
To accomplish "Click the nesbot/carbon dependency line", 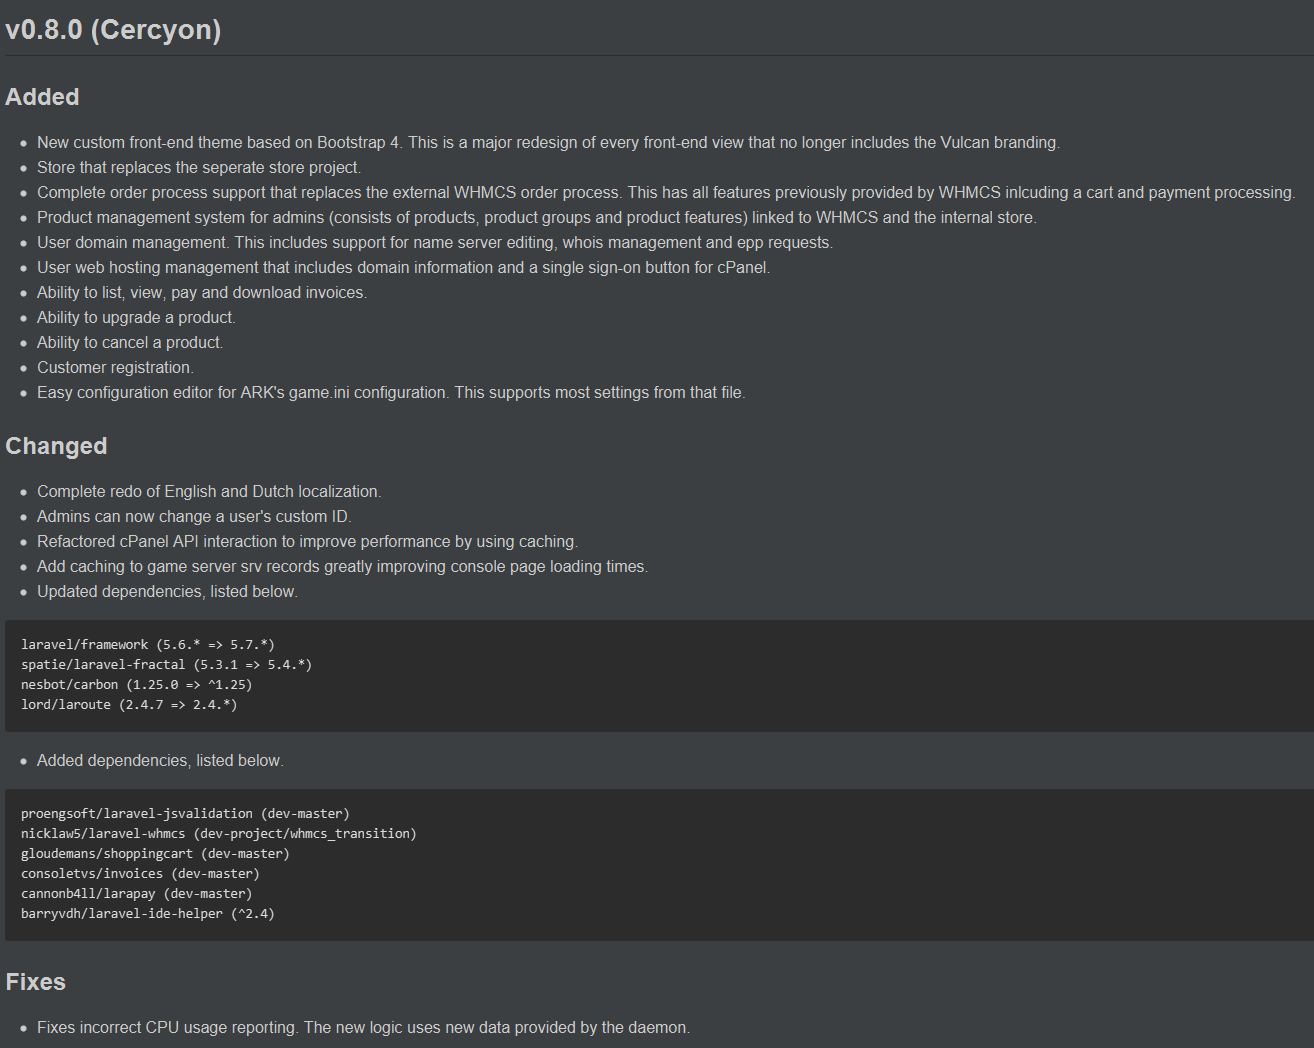I will click(x=136, y=685).
